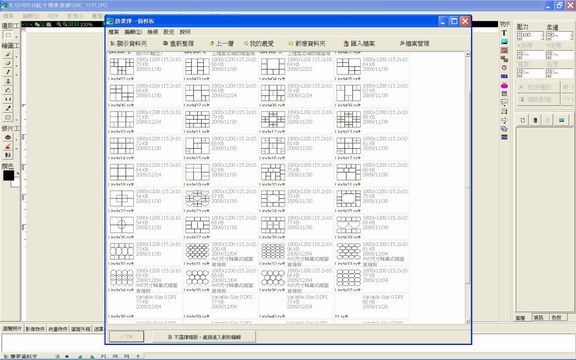Image resolution: width=576 pixels, height=360 pixels.
Task: Expand brush tool options arrow
Action: click(x=16, y=56)
